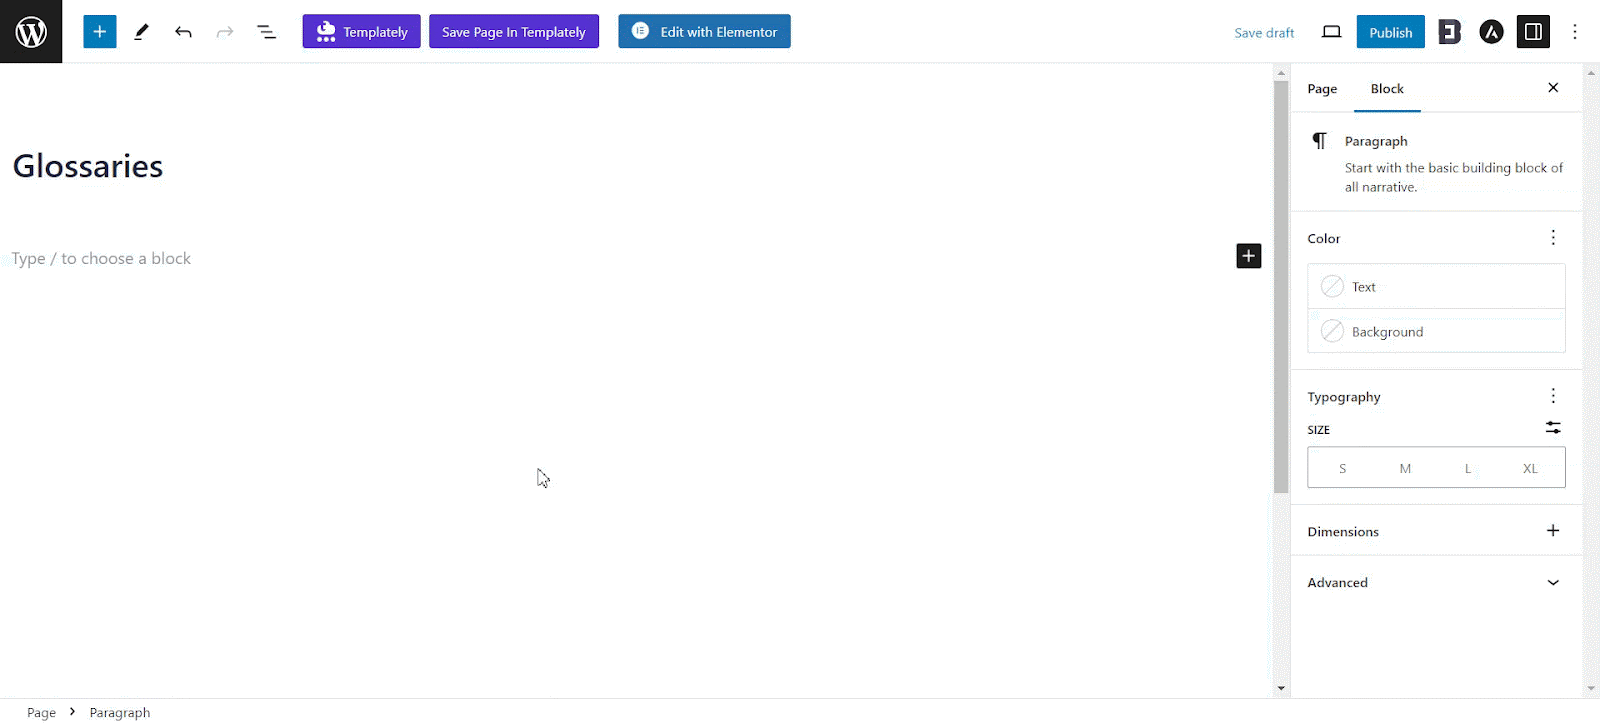Set a custom font size

click(1553, 427)
